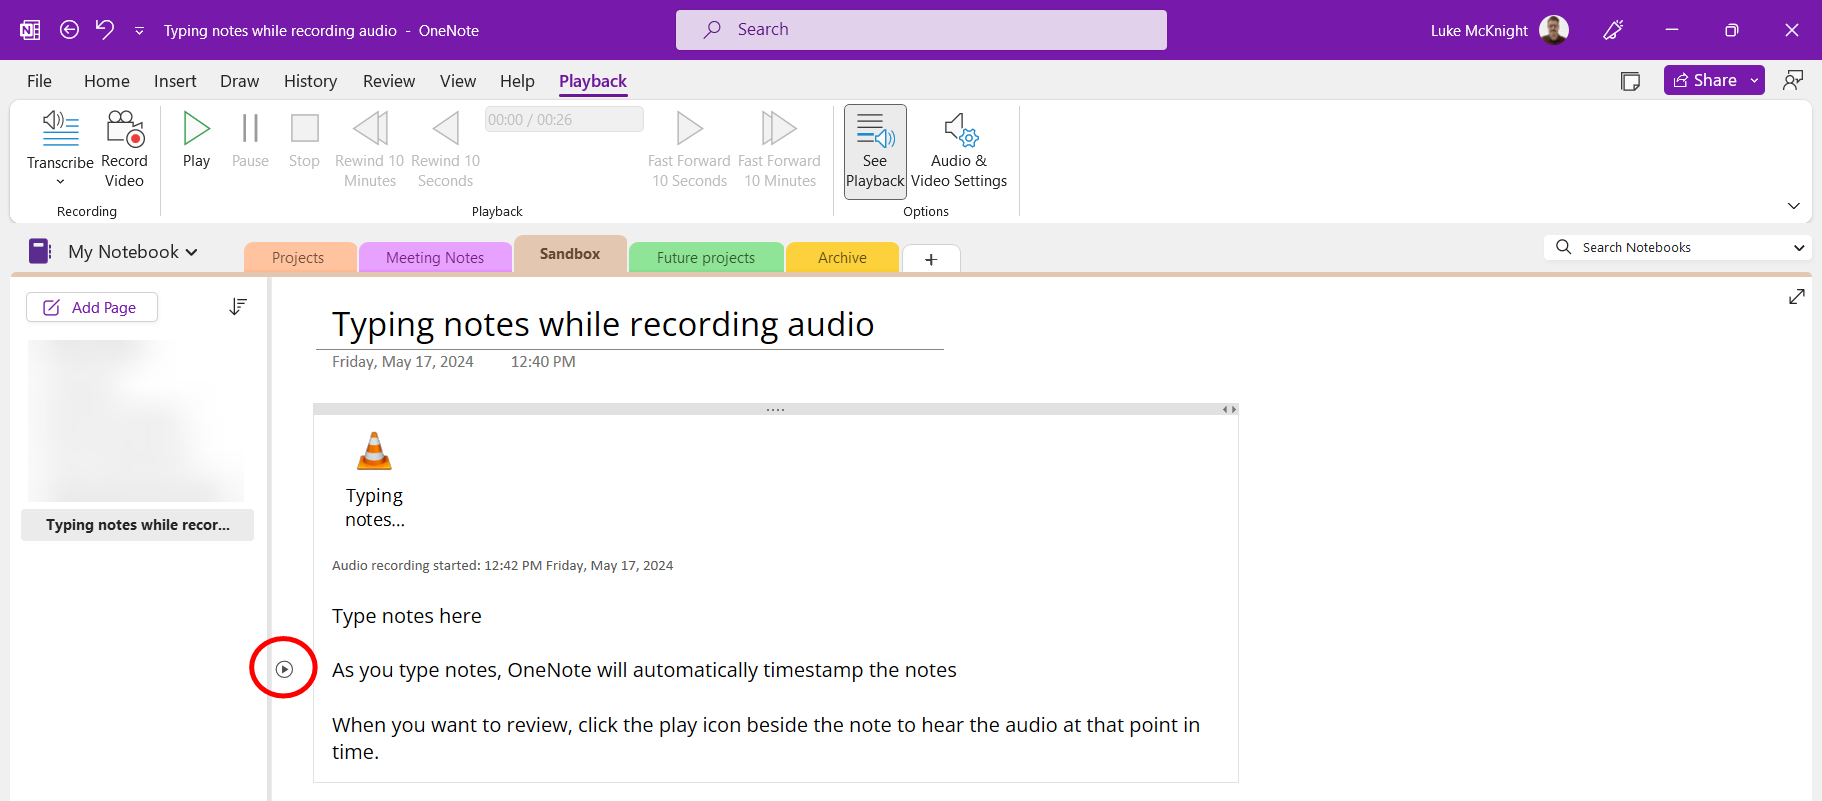Open the Share dropdown arrow
The height and width of the screenshot is (801, 1822).
(1755, 80)
